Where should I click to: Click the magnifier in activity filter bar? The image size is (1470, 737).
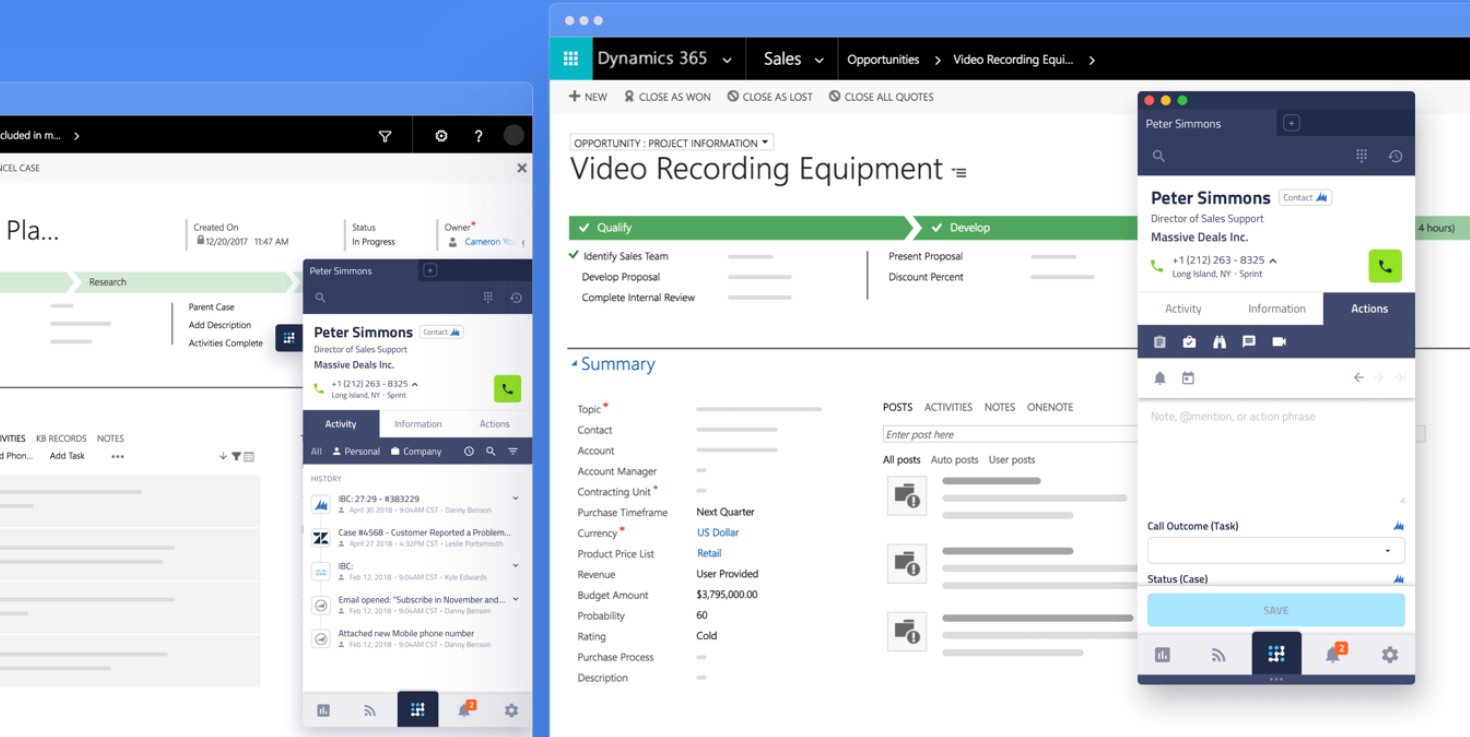491,452
